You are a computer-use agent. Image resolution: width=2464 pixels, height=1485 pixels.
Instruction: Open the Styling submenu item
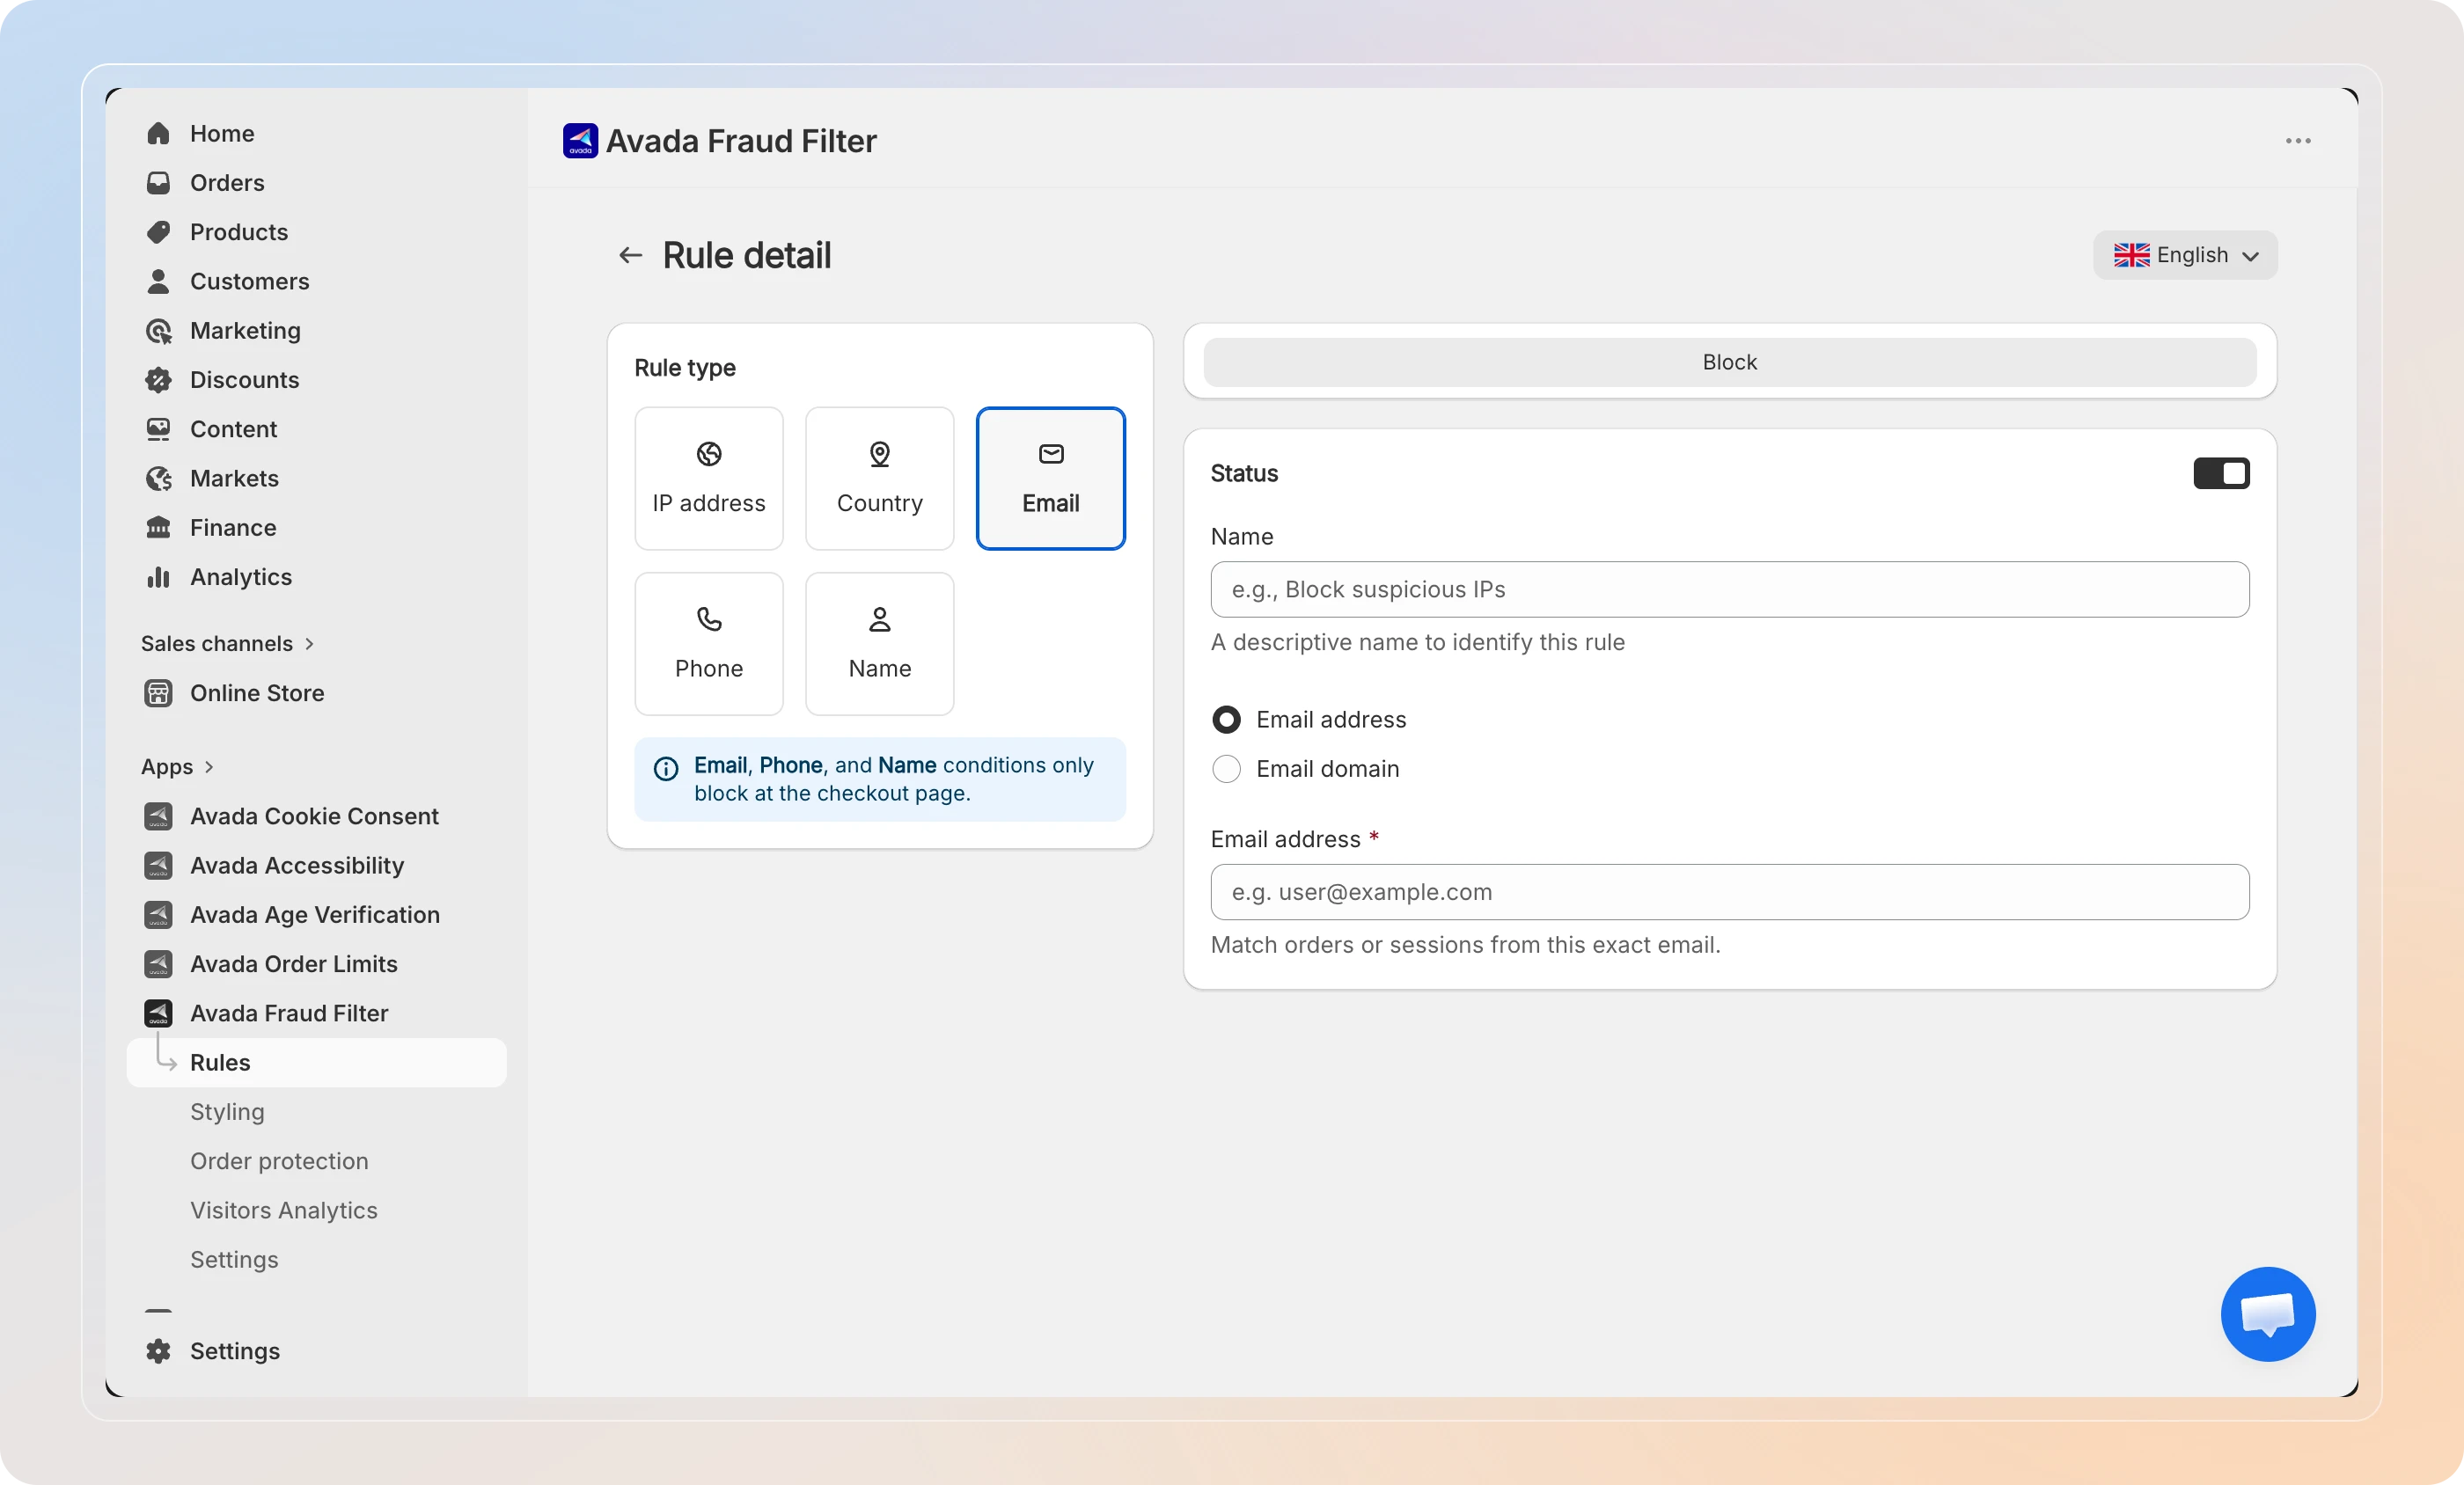(x=227, y=1112)
